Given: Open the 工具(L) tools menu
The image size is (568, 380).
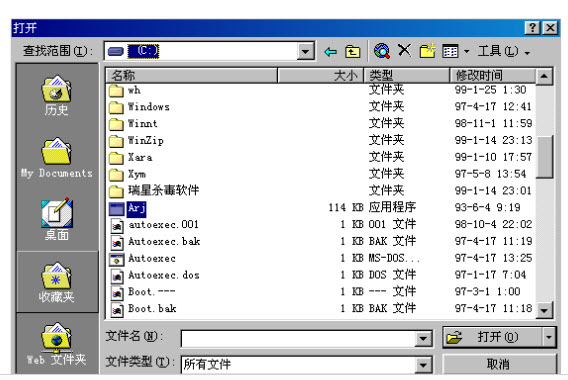Looking at the screenshot, I should coord(503,51).
